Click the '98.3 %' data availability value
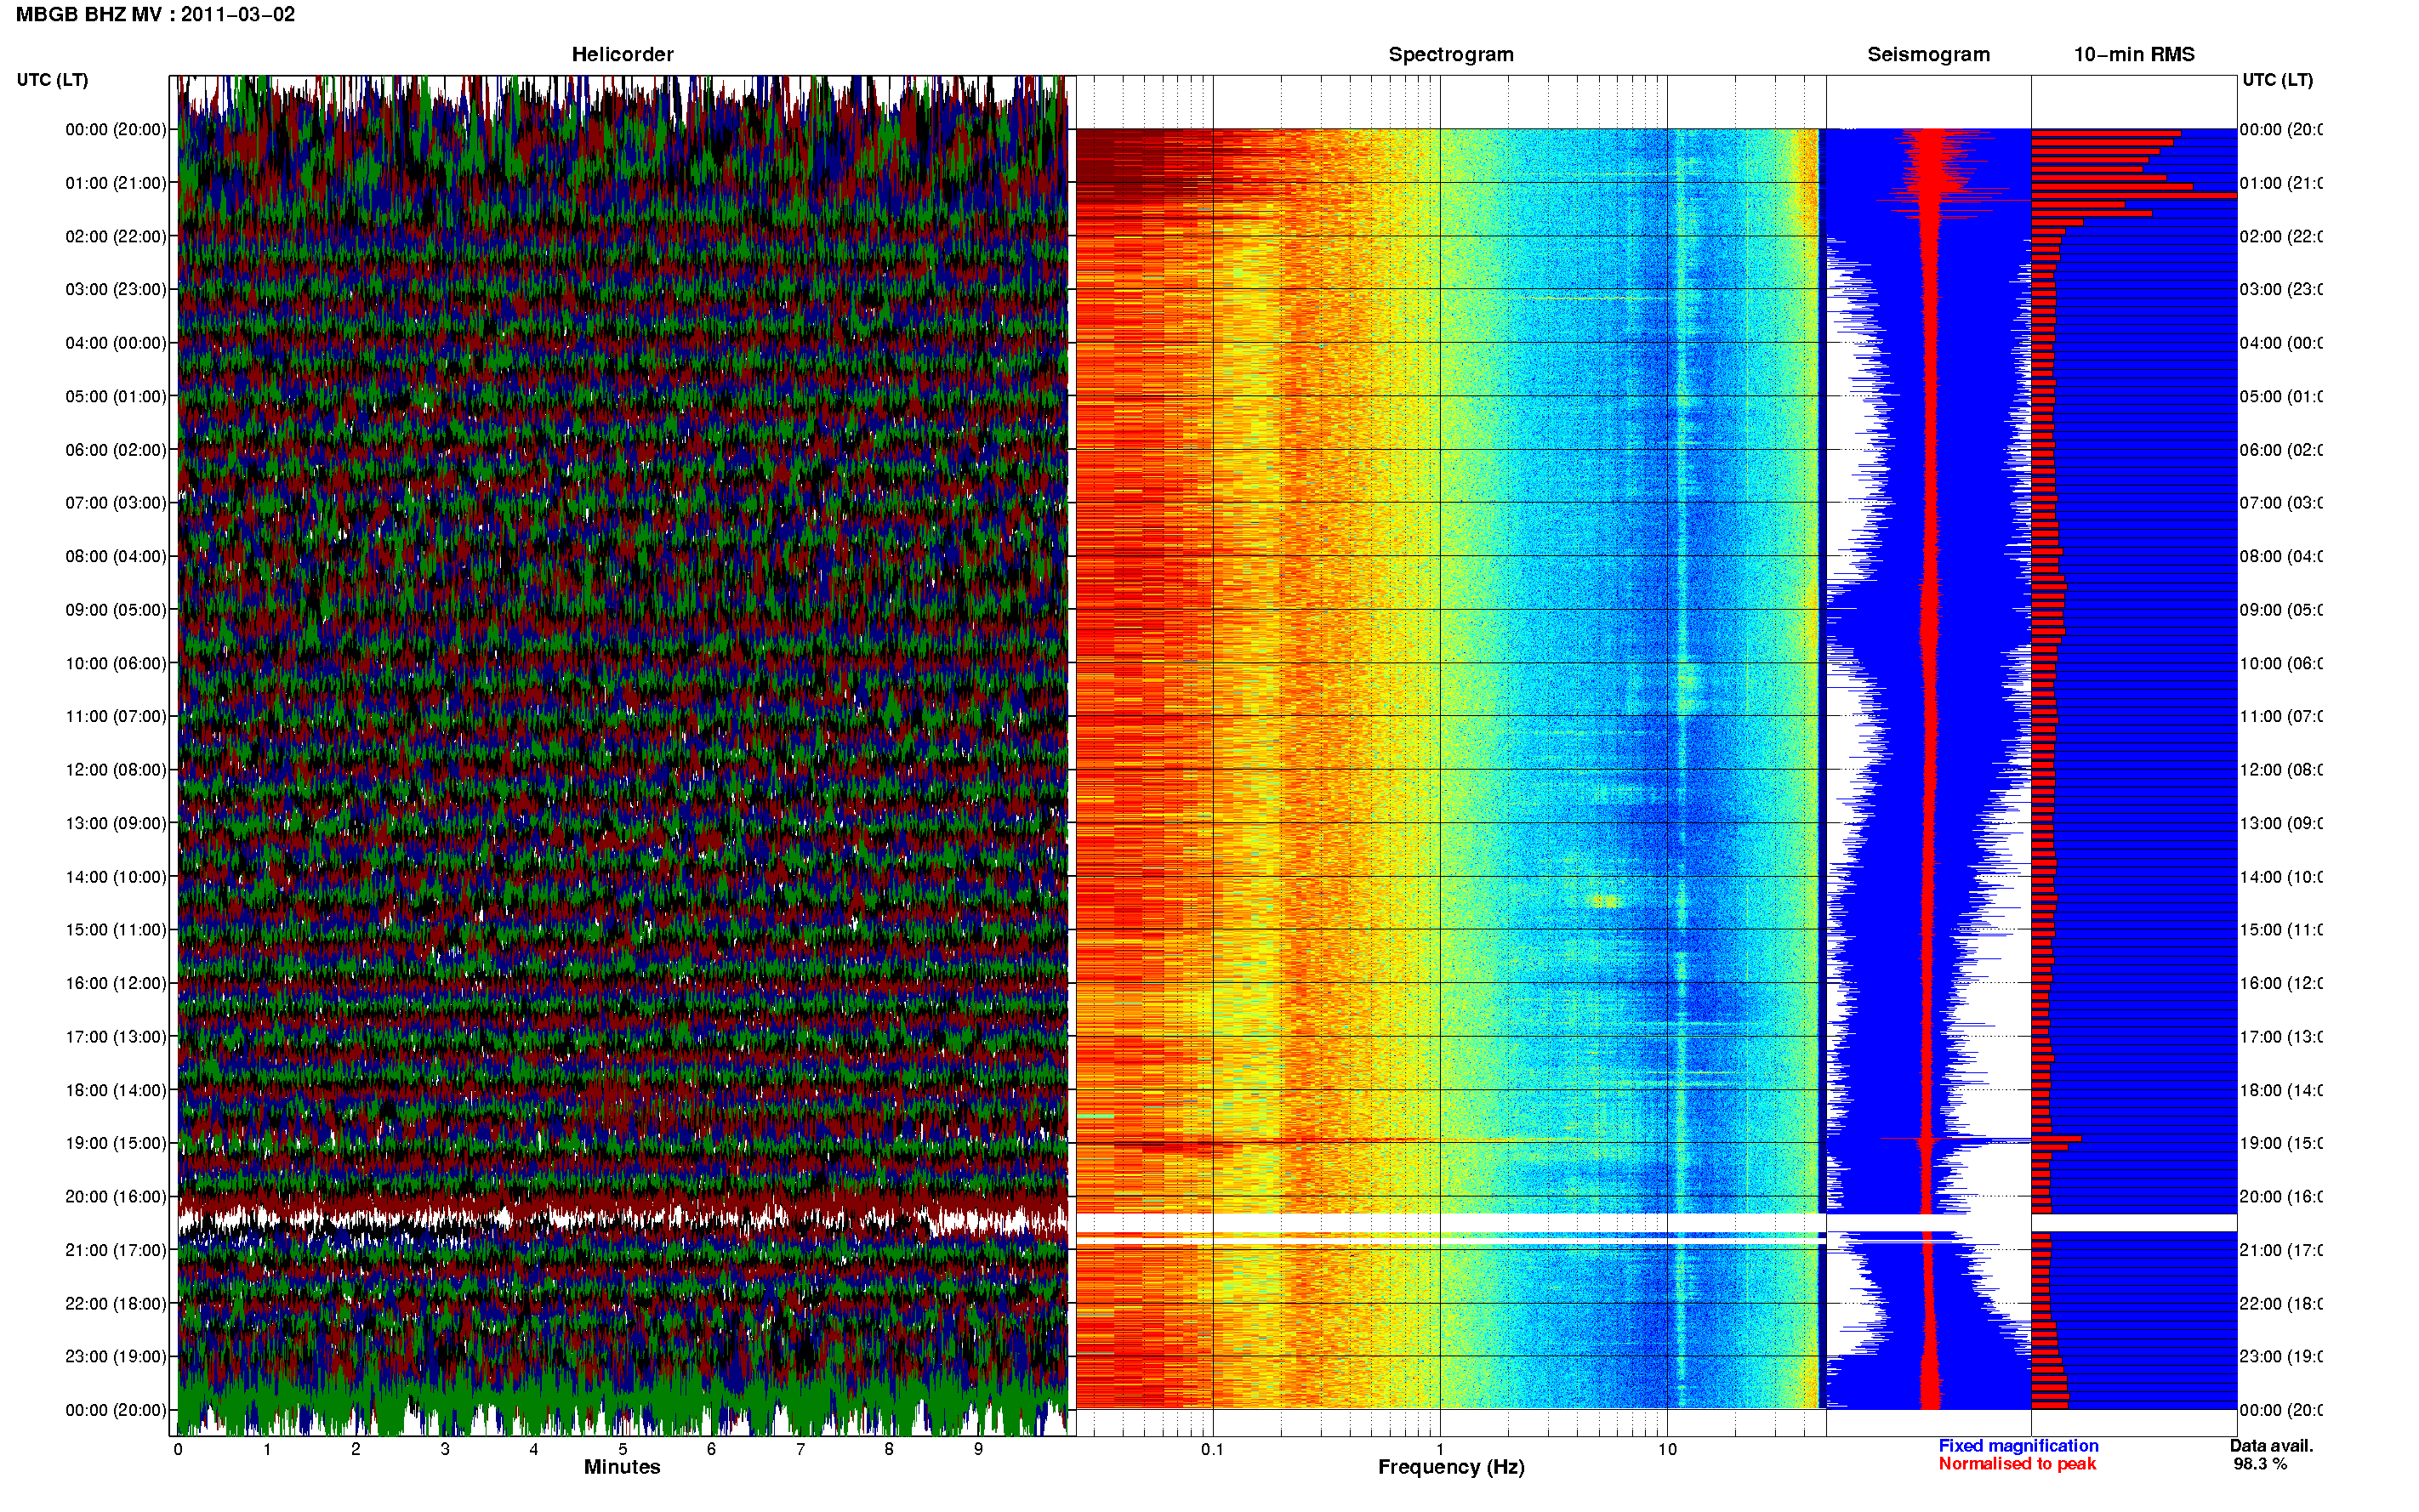 click(x=2260, y=1464)
